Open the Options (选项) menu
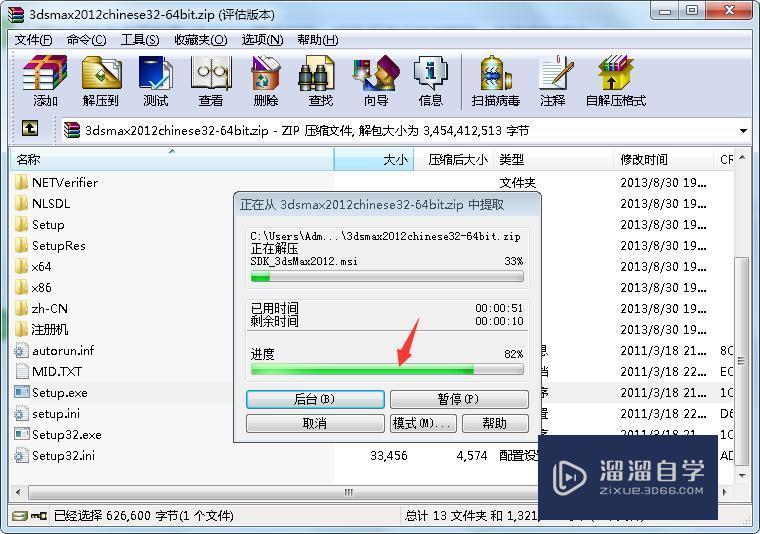 pos(262,40)
